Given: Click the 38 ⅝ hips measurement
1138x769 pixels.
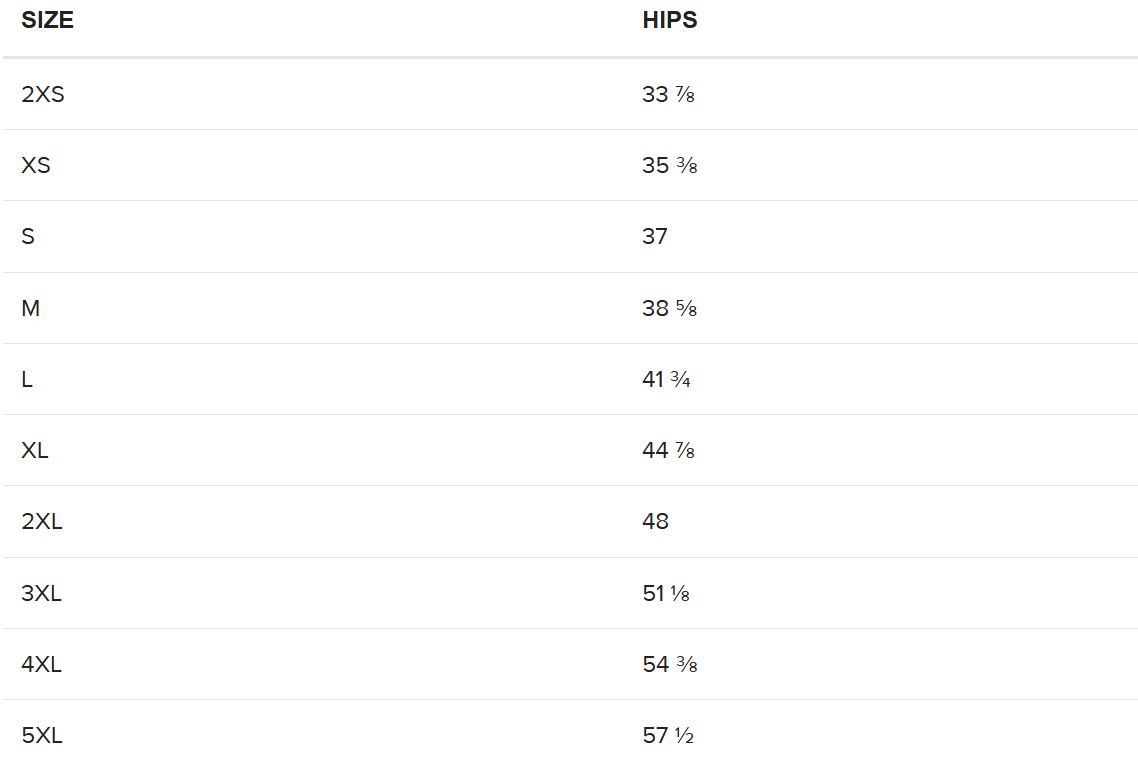Looking at the screenshot, I should [669, 308].
